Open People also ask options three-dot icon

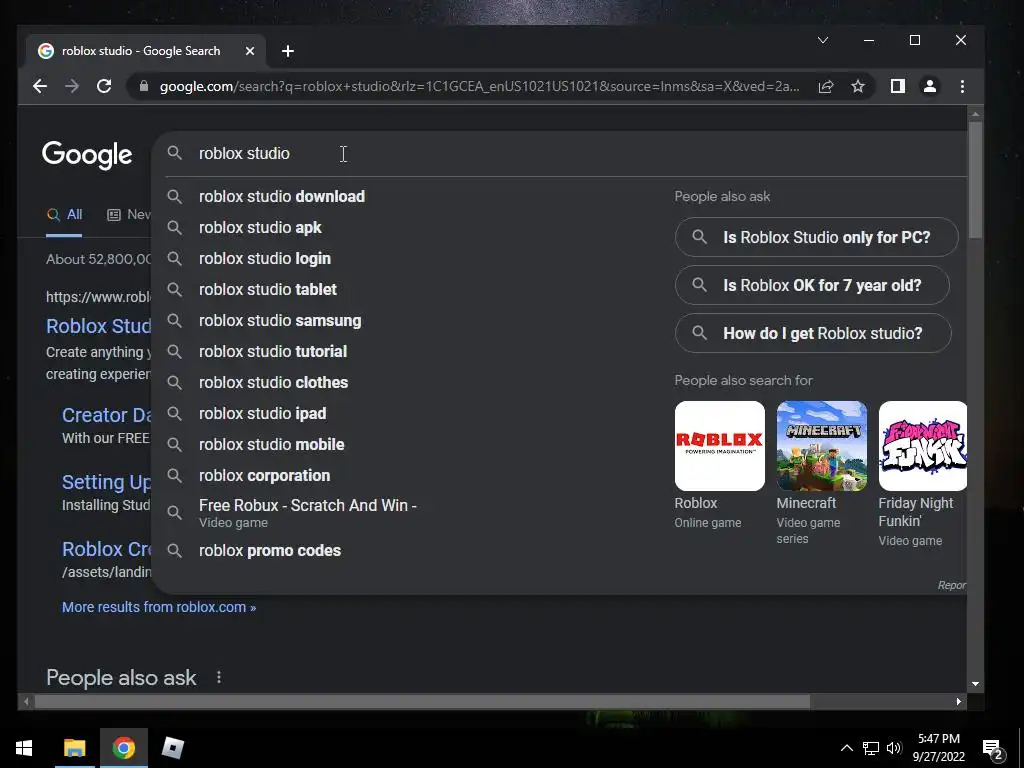click(x=219, y=678)
